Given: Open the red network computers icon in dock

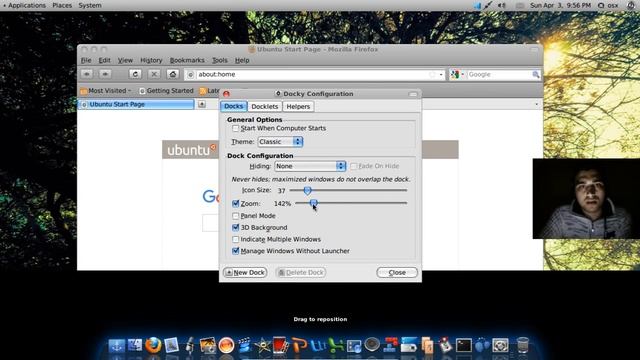Looking at the screenshot, I should pyautogui.click(x=390, y=345).
